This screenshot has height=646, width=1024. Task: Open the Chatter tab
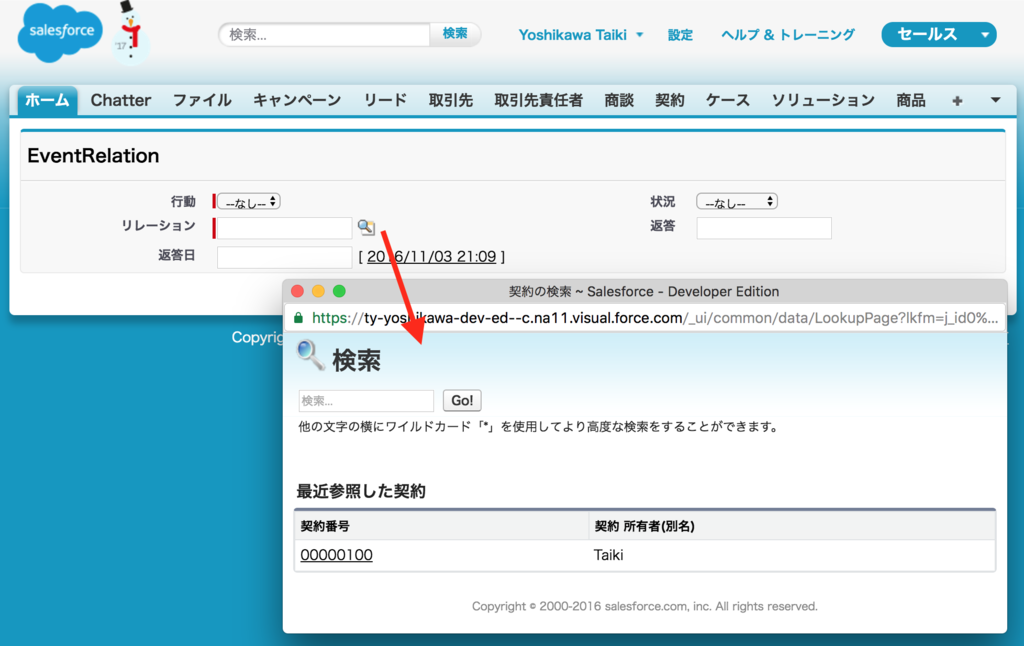tap(121, 101)
